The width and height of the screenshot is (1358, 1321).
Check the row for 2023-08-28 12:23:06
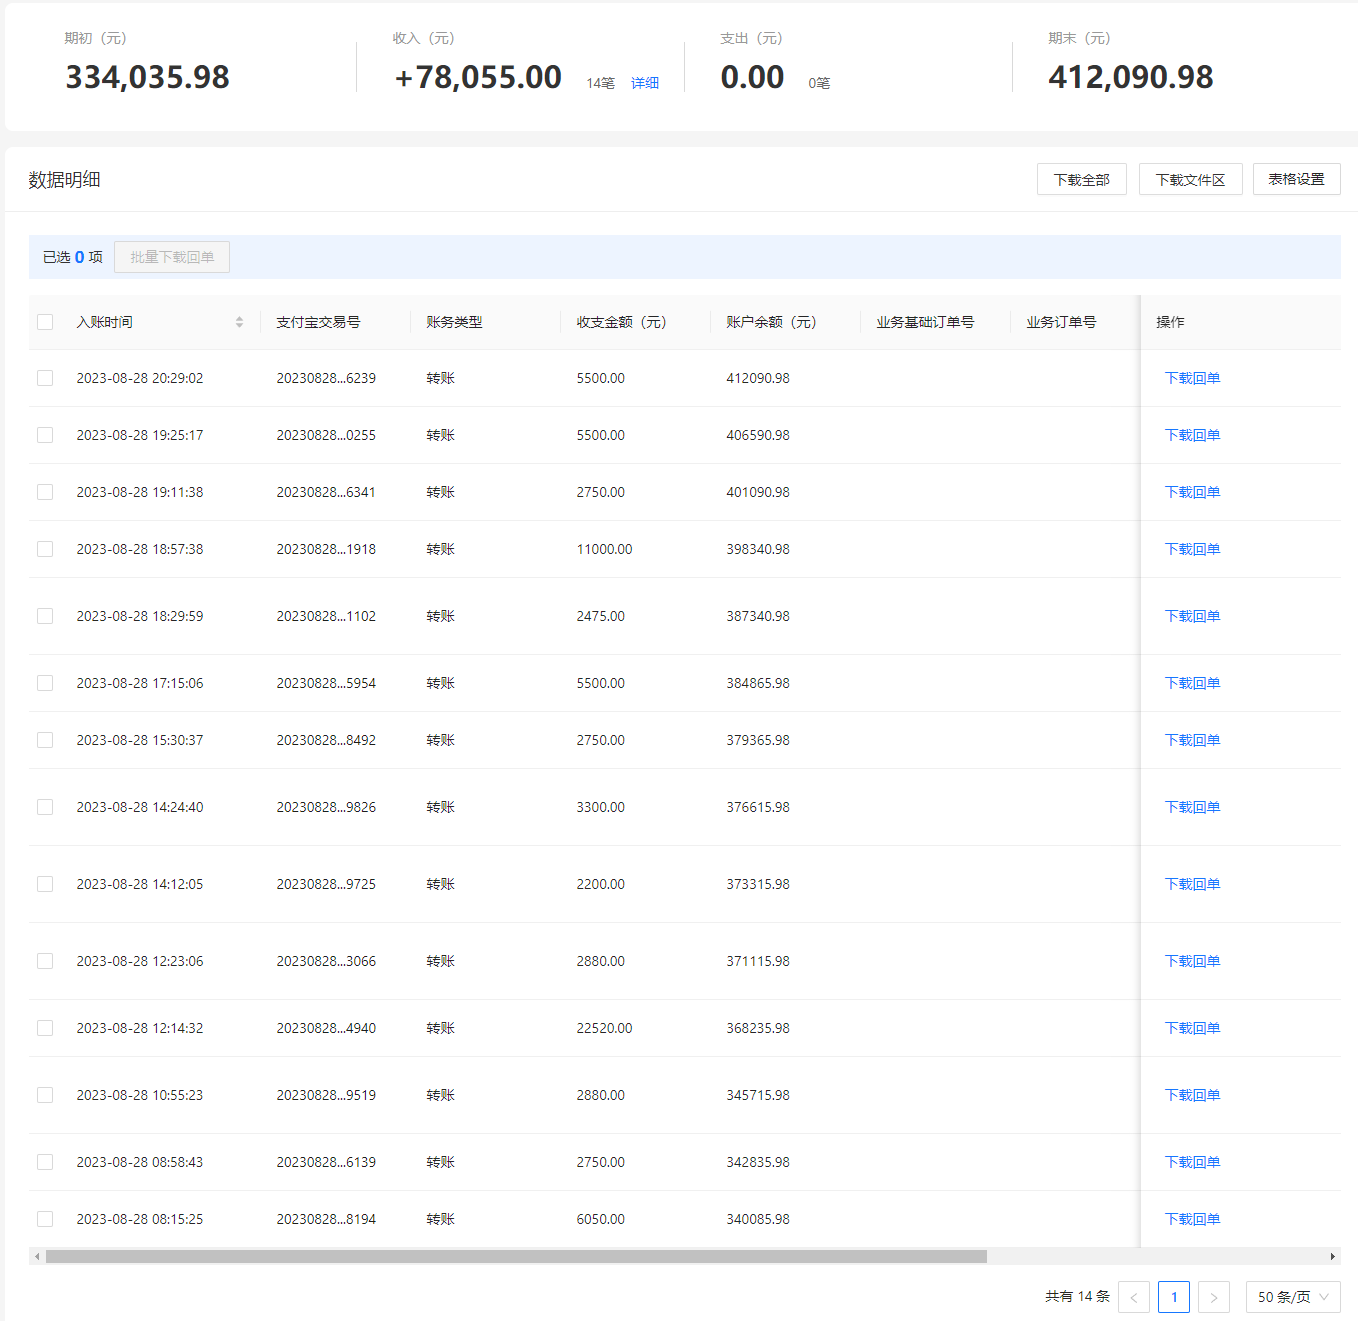tap(45, 961)
